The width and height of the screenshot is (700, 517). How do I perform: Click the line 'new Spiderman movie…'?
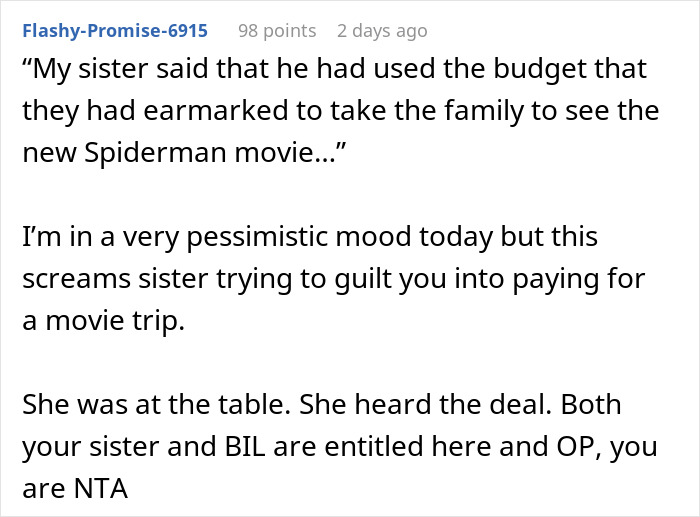[x=184, y=153]
